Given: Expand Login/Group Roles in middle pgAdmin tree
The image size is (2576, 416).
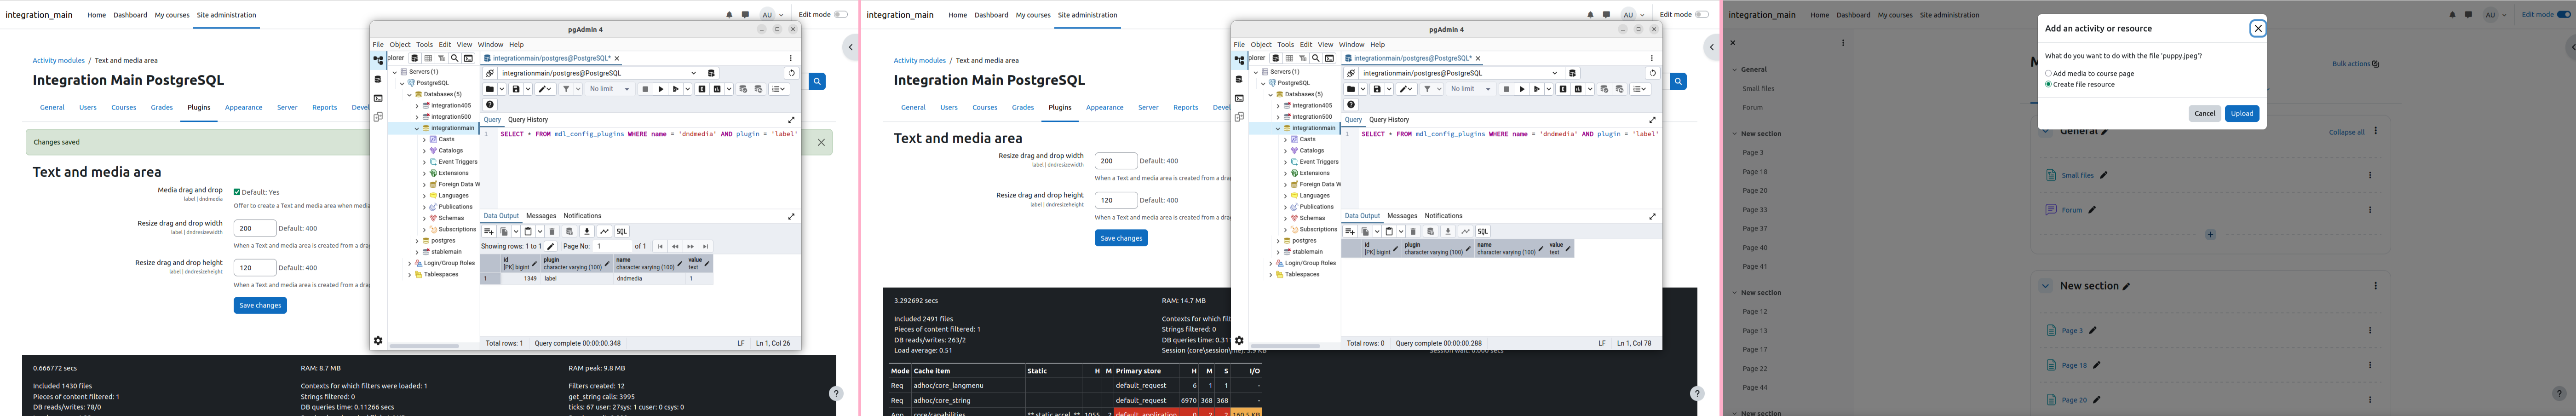Looking at the screenshot, I should [1270, 263].
